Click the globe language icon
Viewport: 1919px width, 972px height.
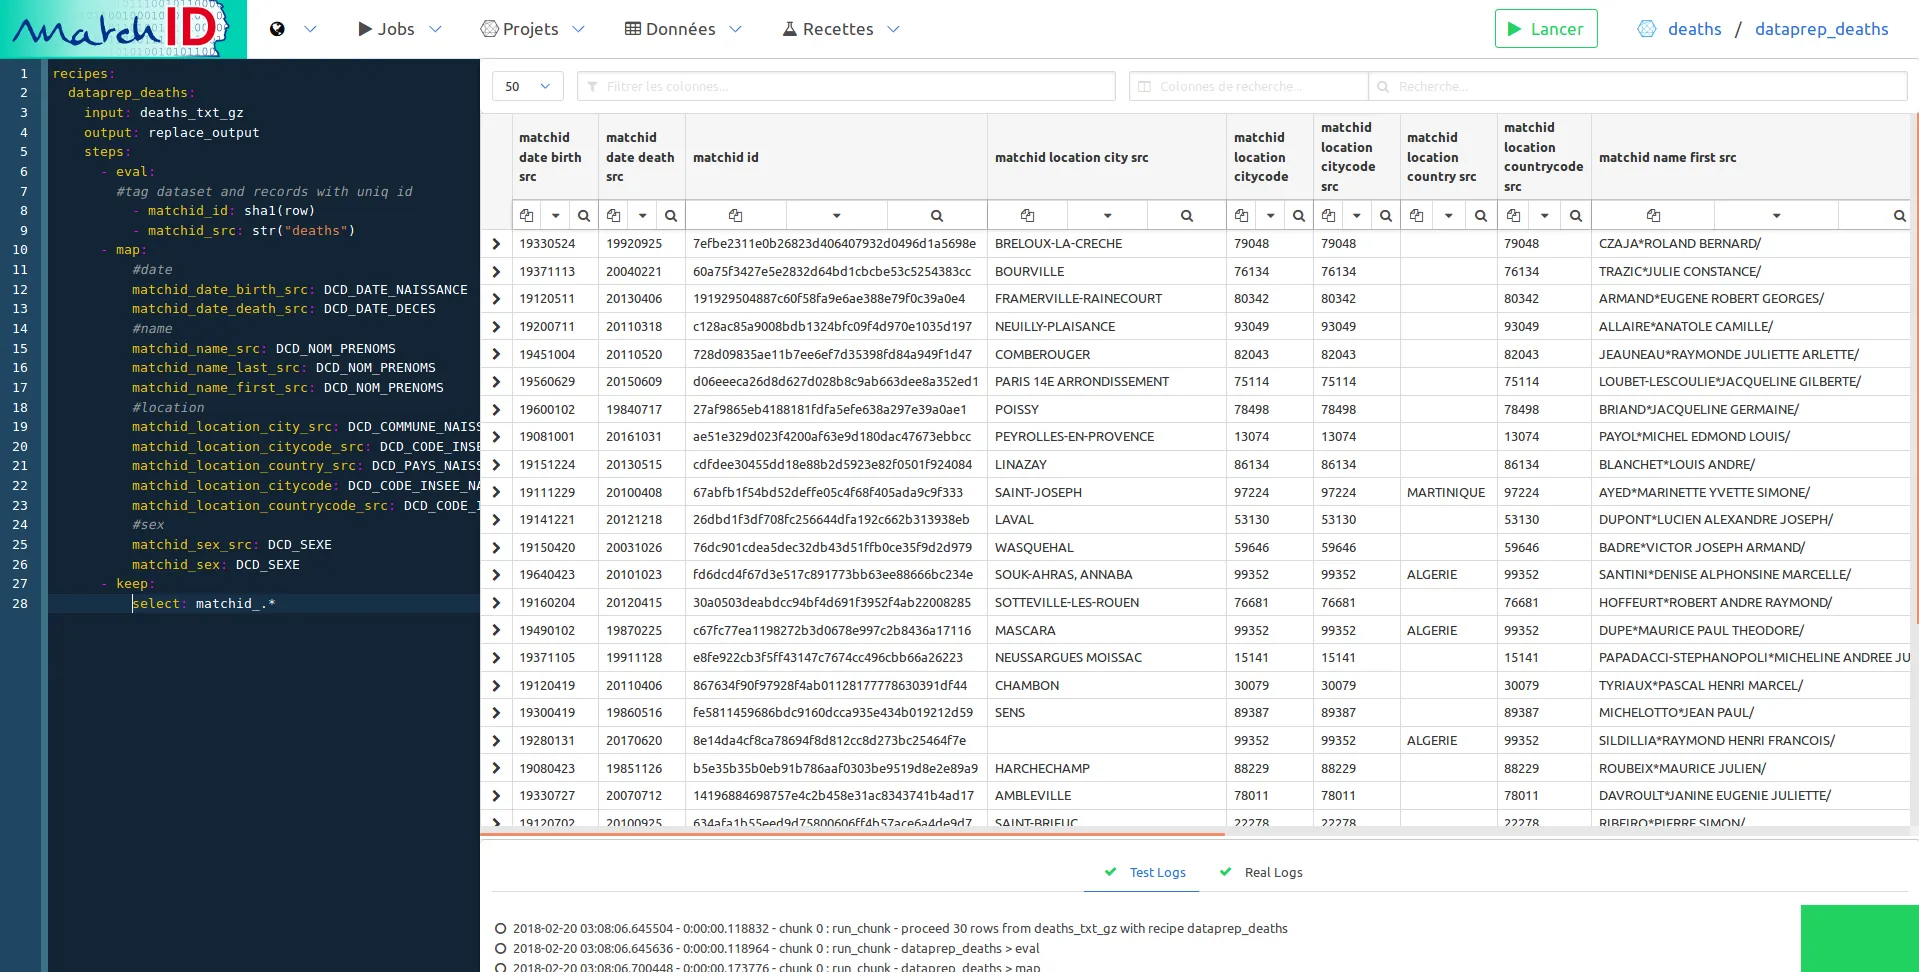click(x=277, y=28)
